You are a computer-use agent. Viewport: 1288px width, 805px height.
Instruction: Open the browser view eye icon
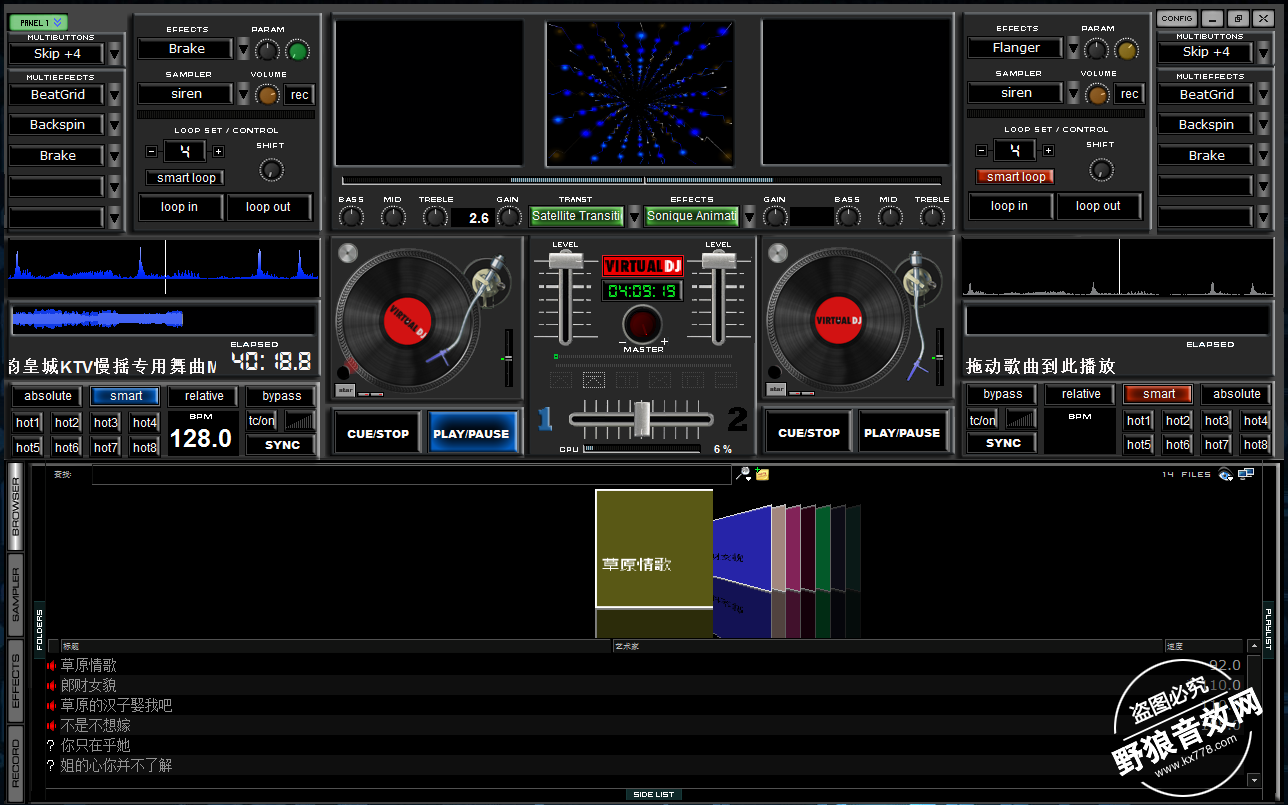[x=1226, y=474]
